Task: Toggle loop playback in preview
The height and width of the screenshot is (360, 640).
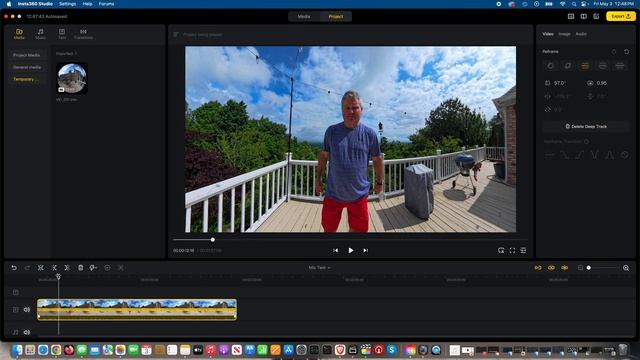Action: (501, 250)
